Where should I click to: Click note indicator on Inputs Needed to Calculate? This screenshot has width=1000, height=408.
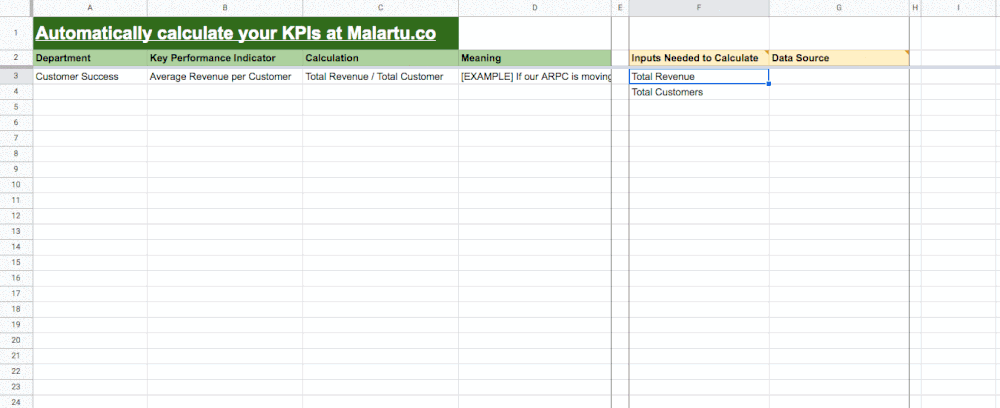(767, 52)
